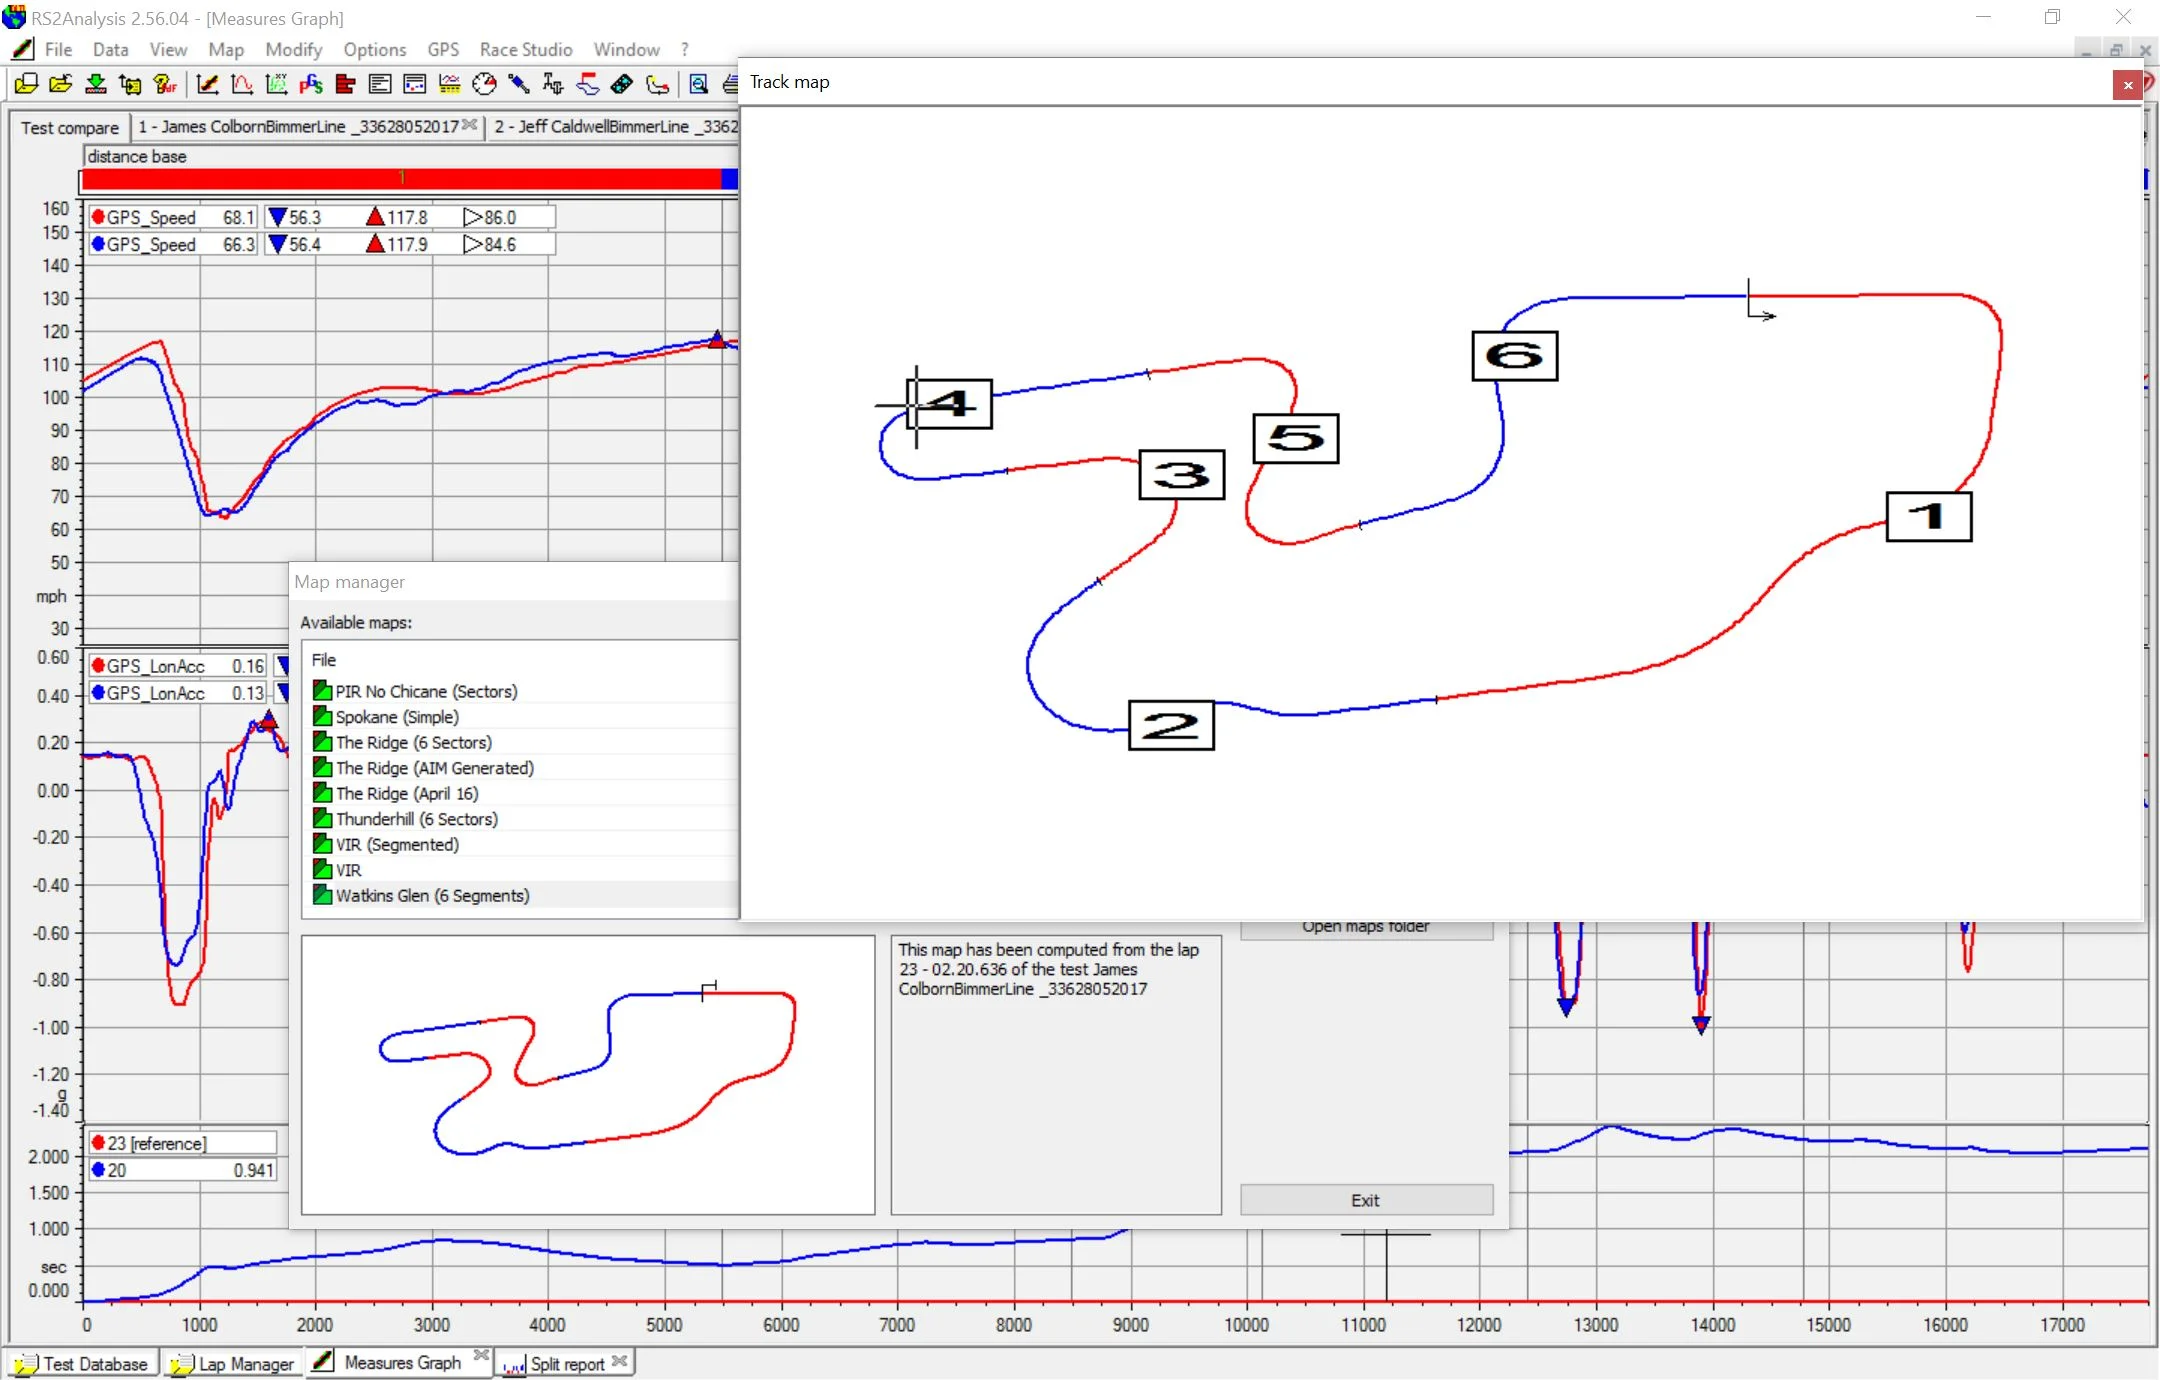Switch to the Test compare tab

70,128
